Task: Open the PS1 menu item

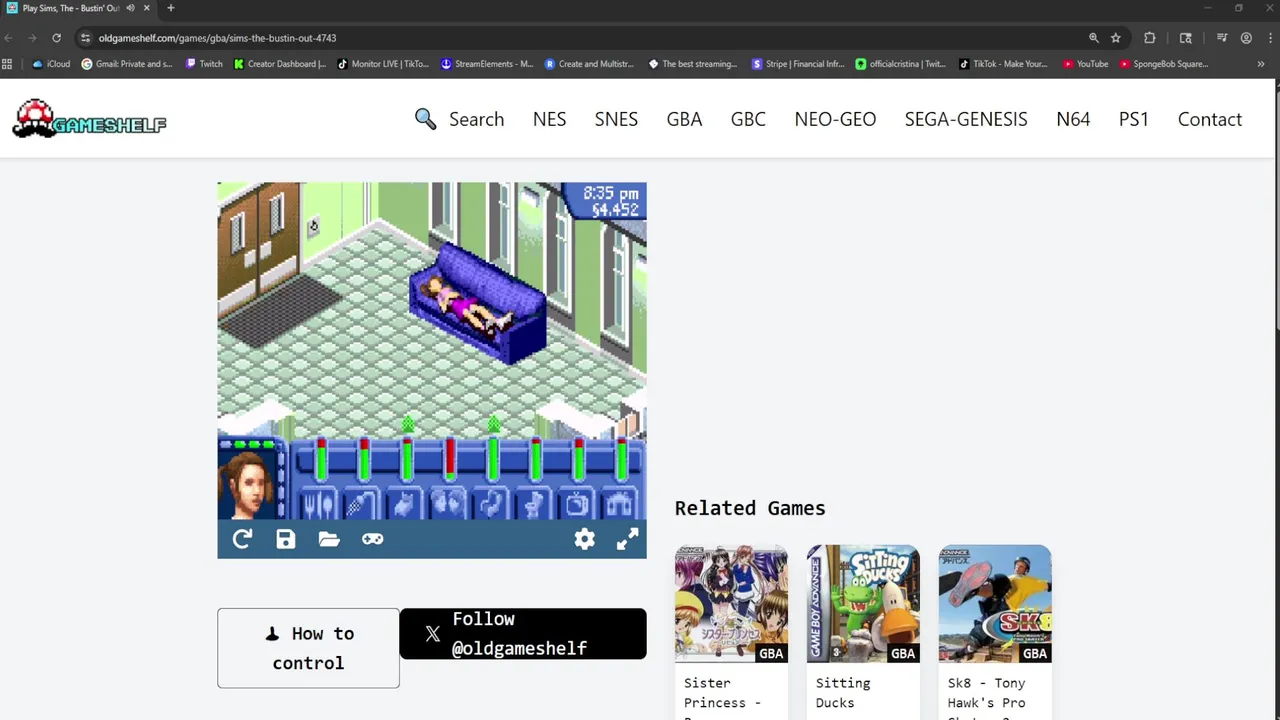Action: (1134, 119)
